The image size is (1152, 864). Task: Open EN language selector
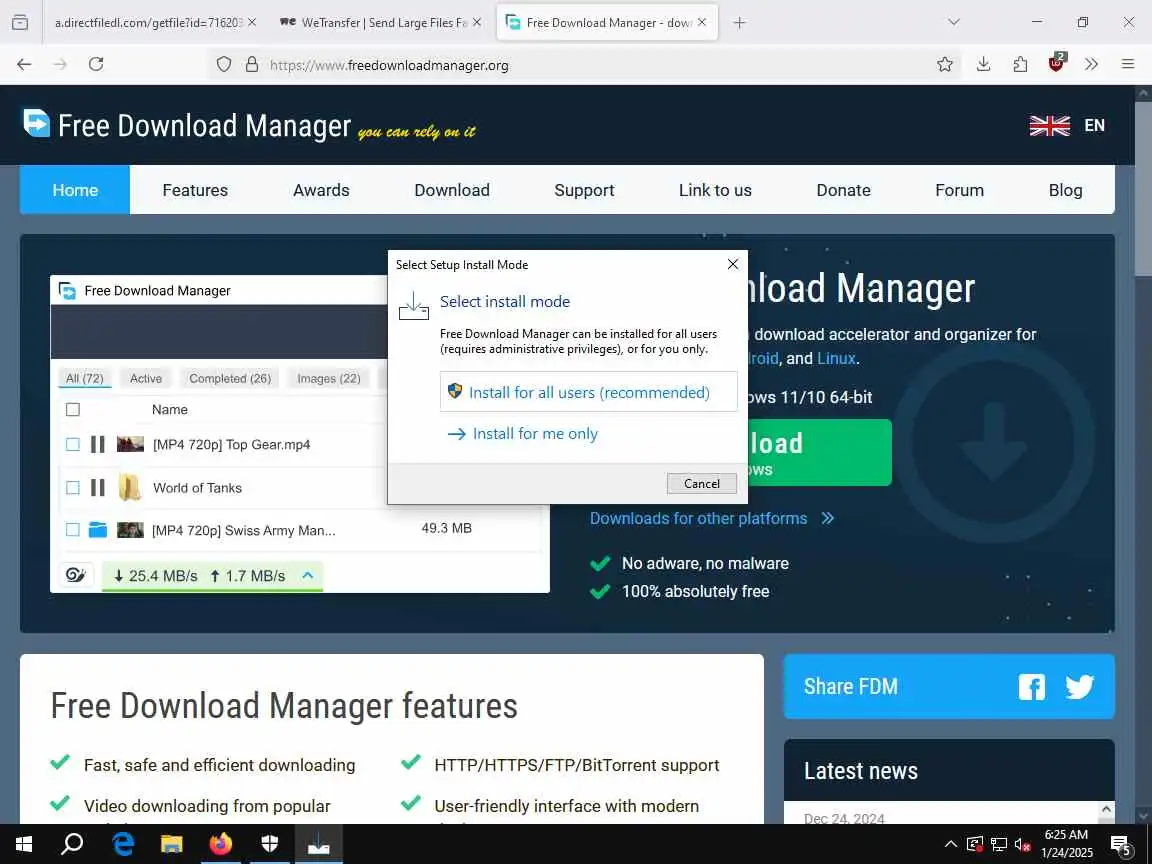click(x=1095, y=126)
